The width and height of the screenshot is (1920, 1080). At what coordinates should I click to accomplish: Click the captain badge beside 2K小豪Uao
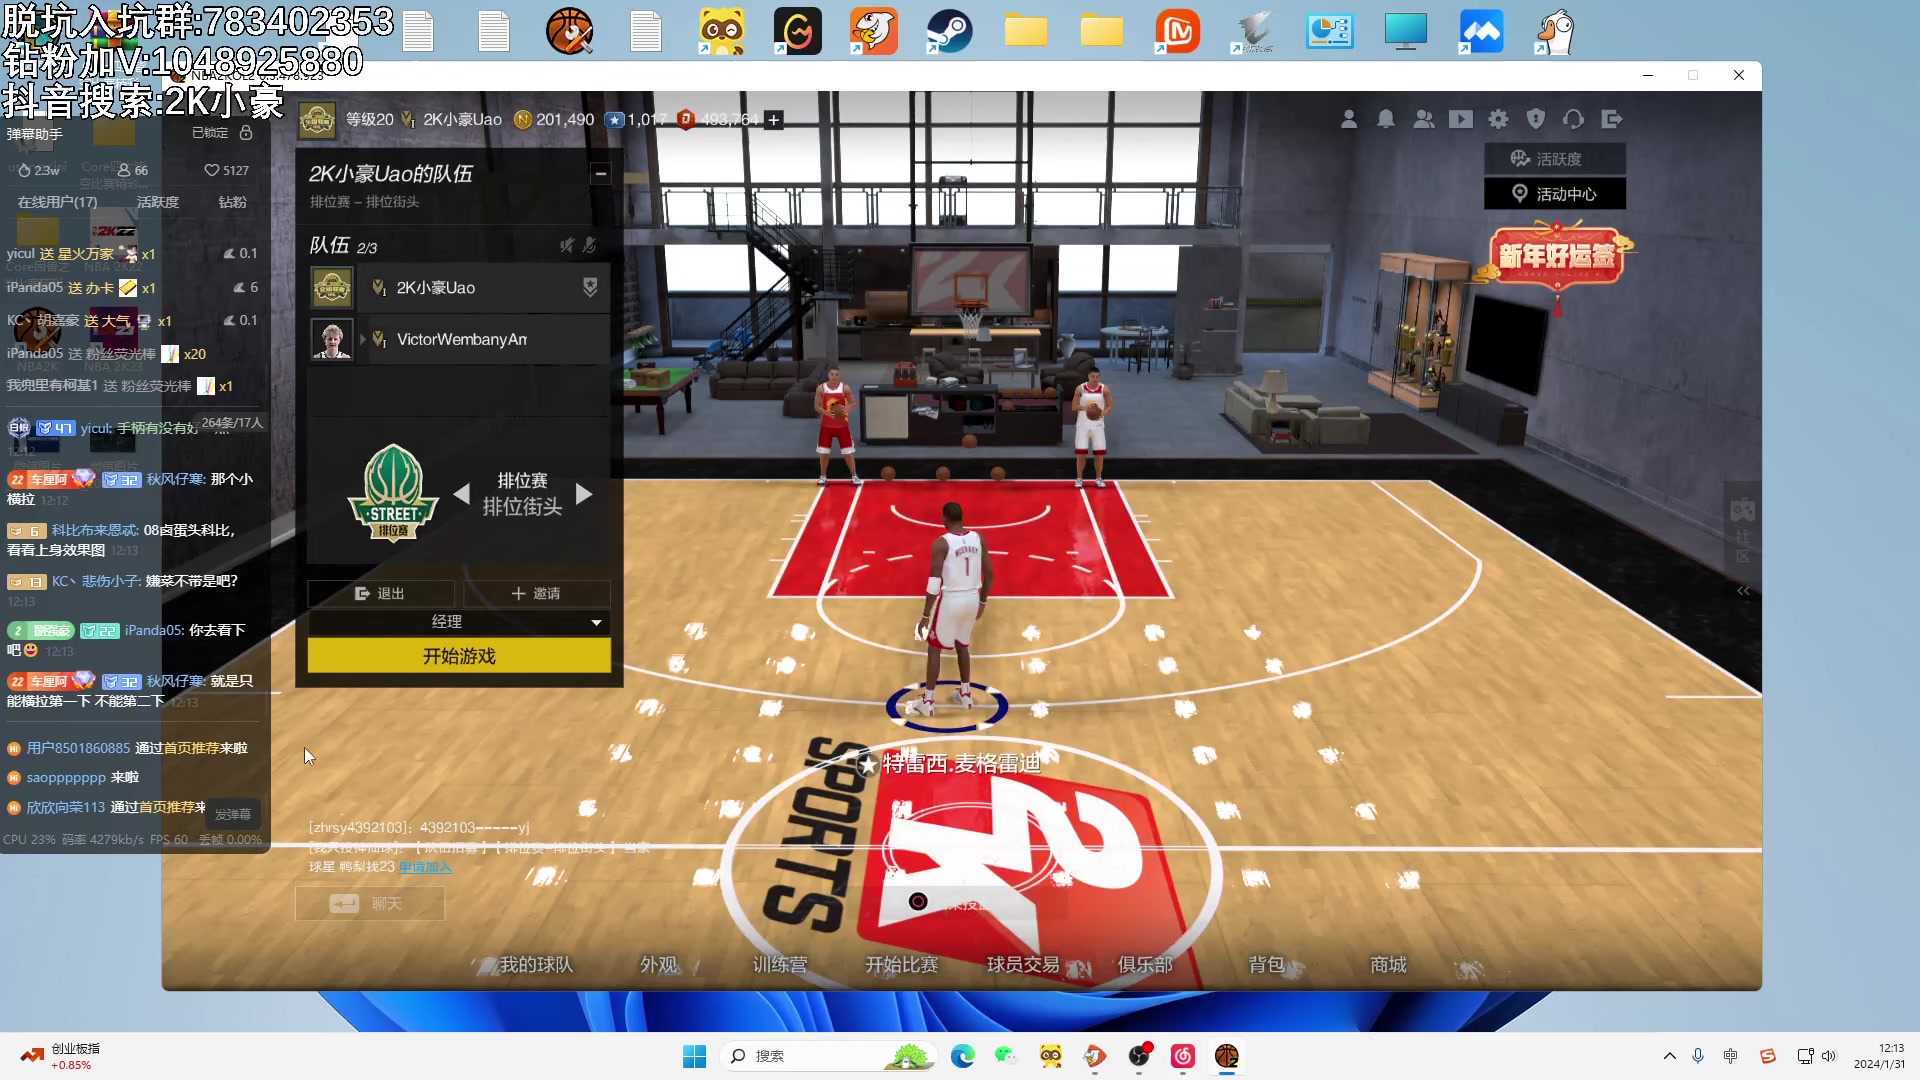point(590,288)
